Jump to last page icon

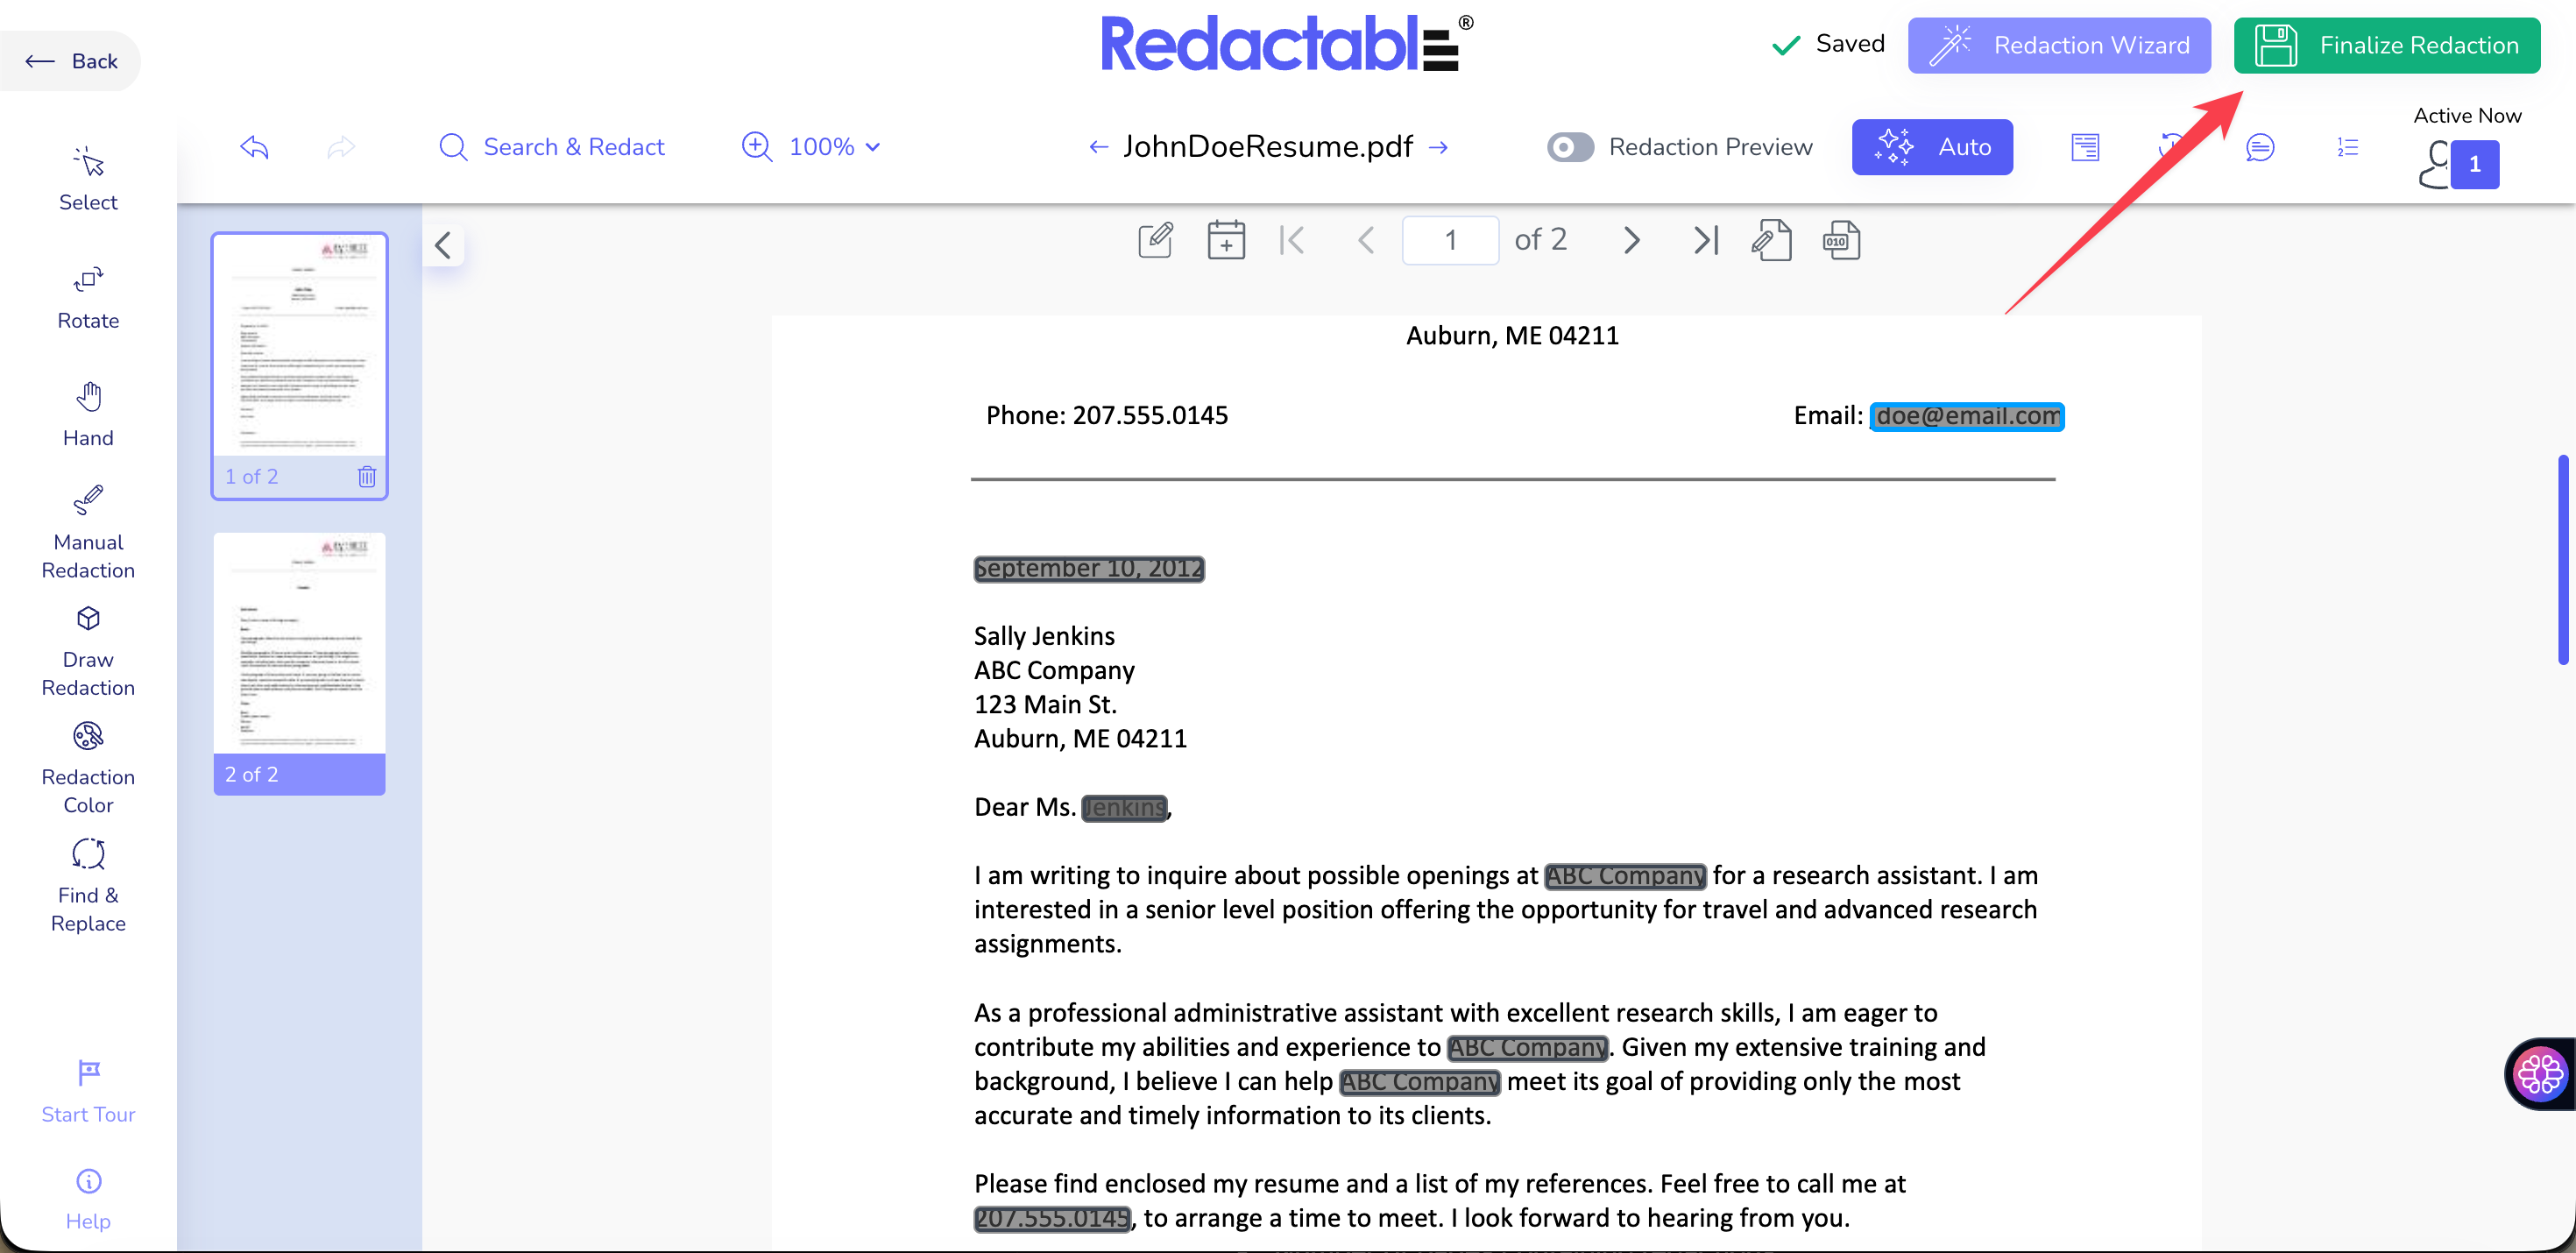pyautogui.click(x=1706, y=240)
